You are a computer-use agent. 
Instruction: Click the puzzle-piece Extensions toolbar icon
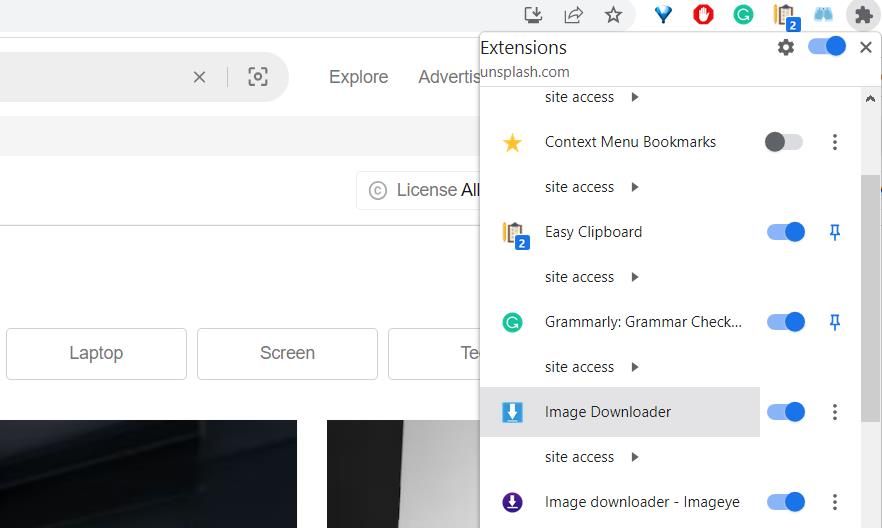click(x=863, y=15)
